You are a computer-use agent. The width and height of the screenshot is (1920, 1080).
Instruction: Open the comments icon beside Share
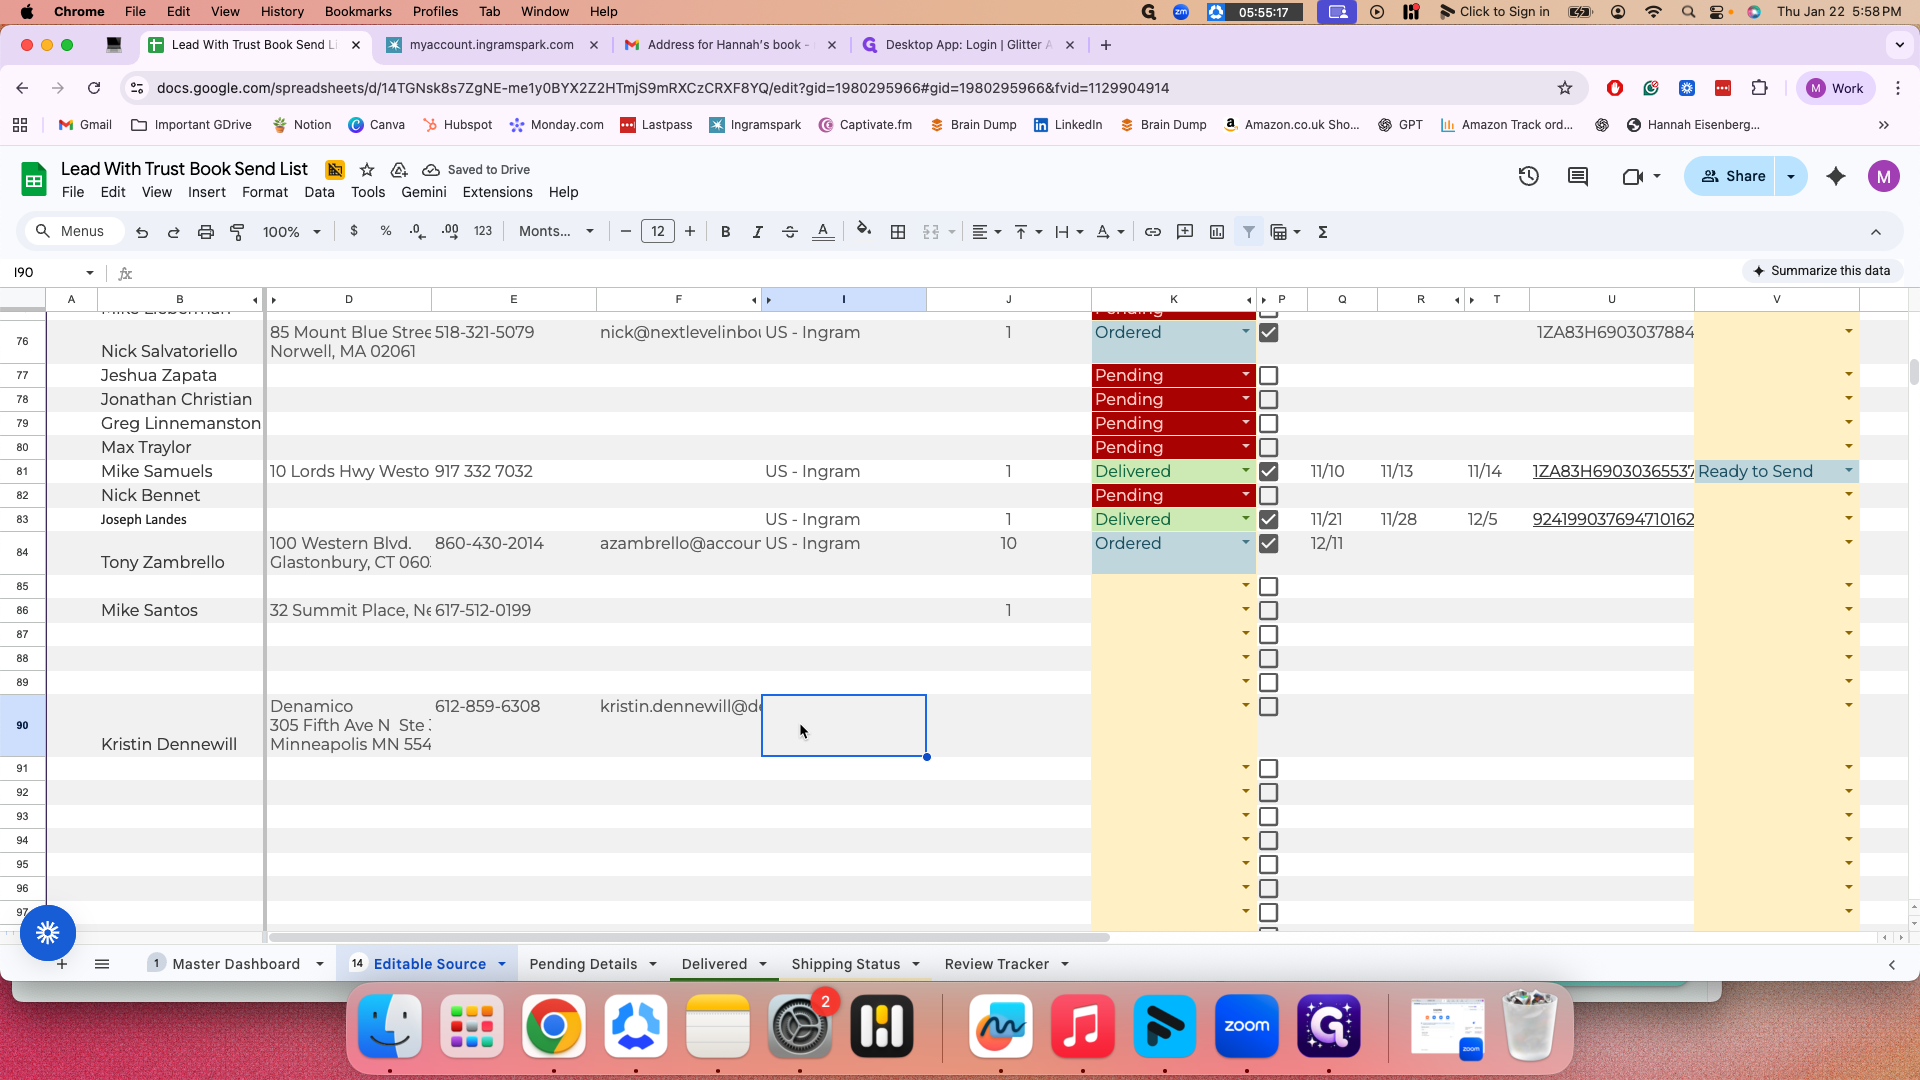(1578, 176)
